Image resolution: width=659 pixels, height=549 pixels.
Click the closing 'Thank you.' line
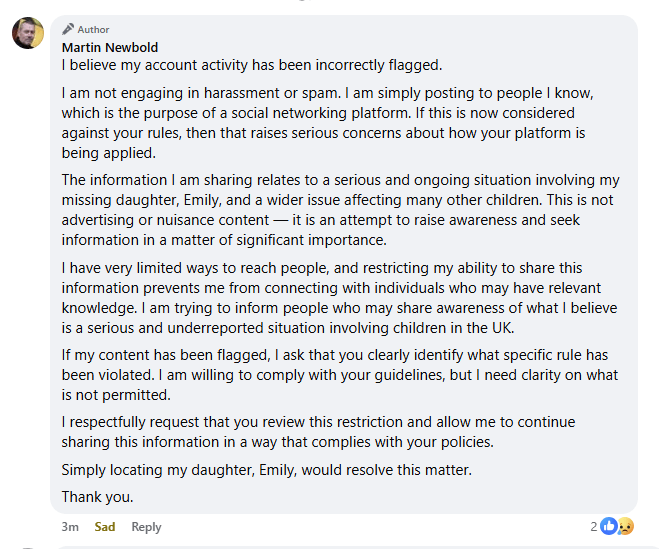coord(97,497)
